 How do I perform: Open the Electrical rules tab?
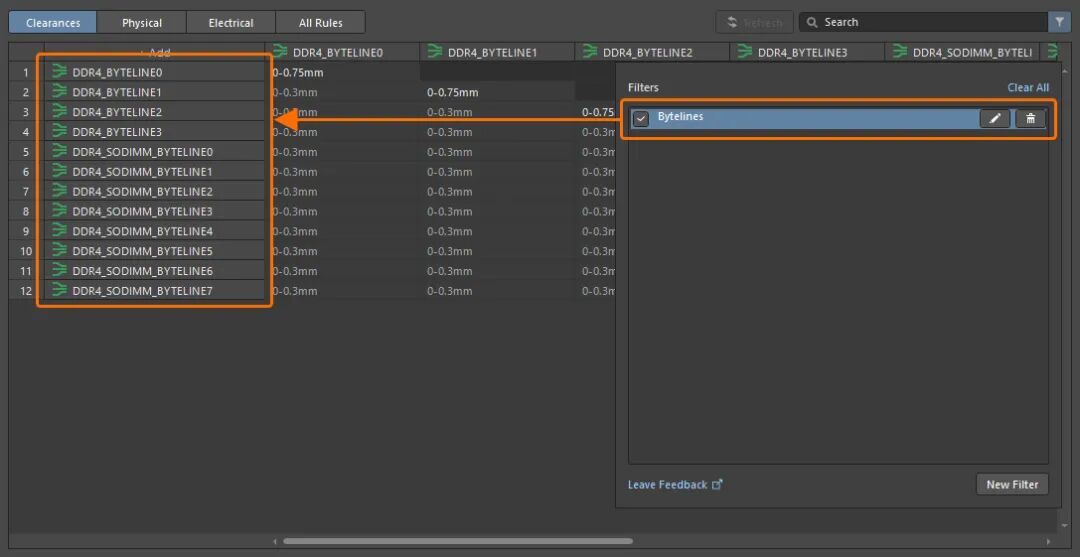pos(231,22)
